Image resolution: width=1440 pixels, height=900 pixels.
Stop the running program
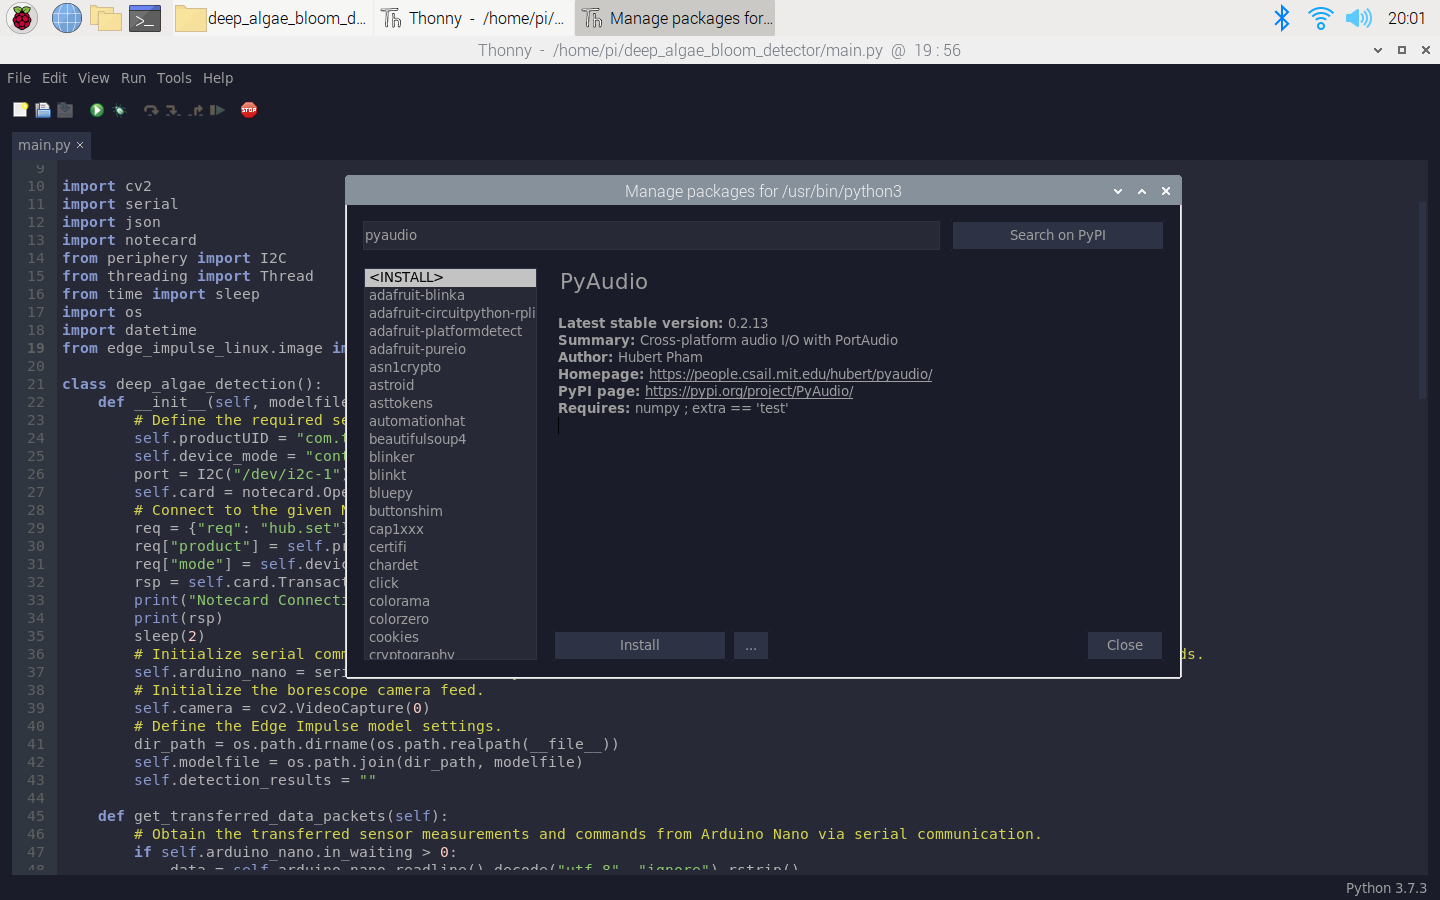point(248,110)
